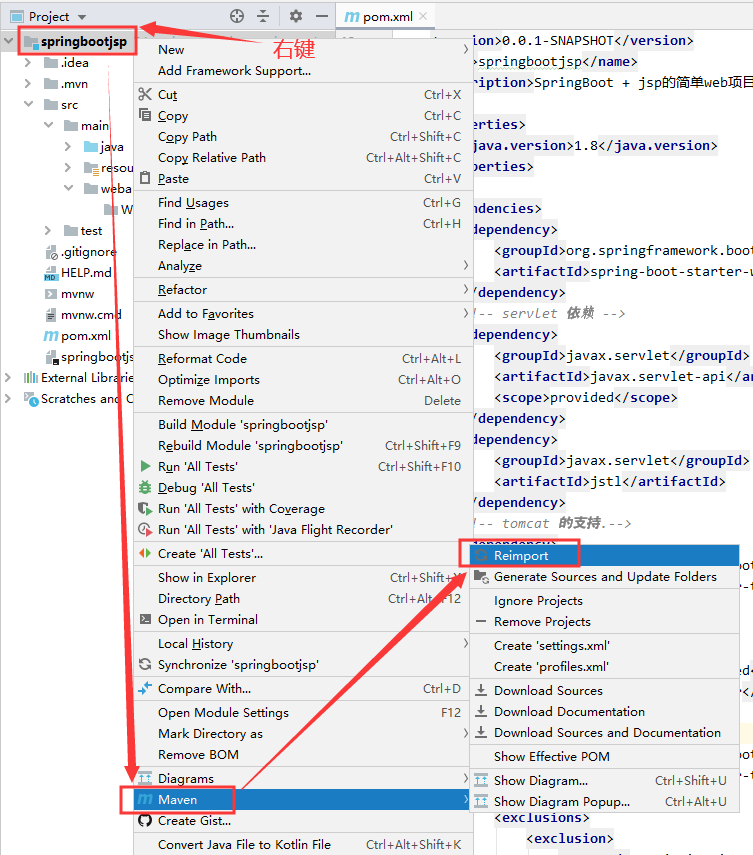Click the Debug 'All Tests' bug icon
The width and height of the screenshot is (753, 855).
pyautogui.click(x=146, y=487)
